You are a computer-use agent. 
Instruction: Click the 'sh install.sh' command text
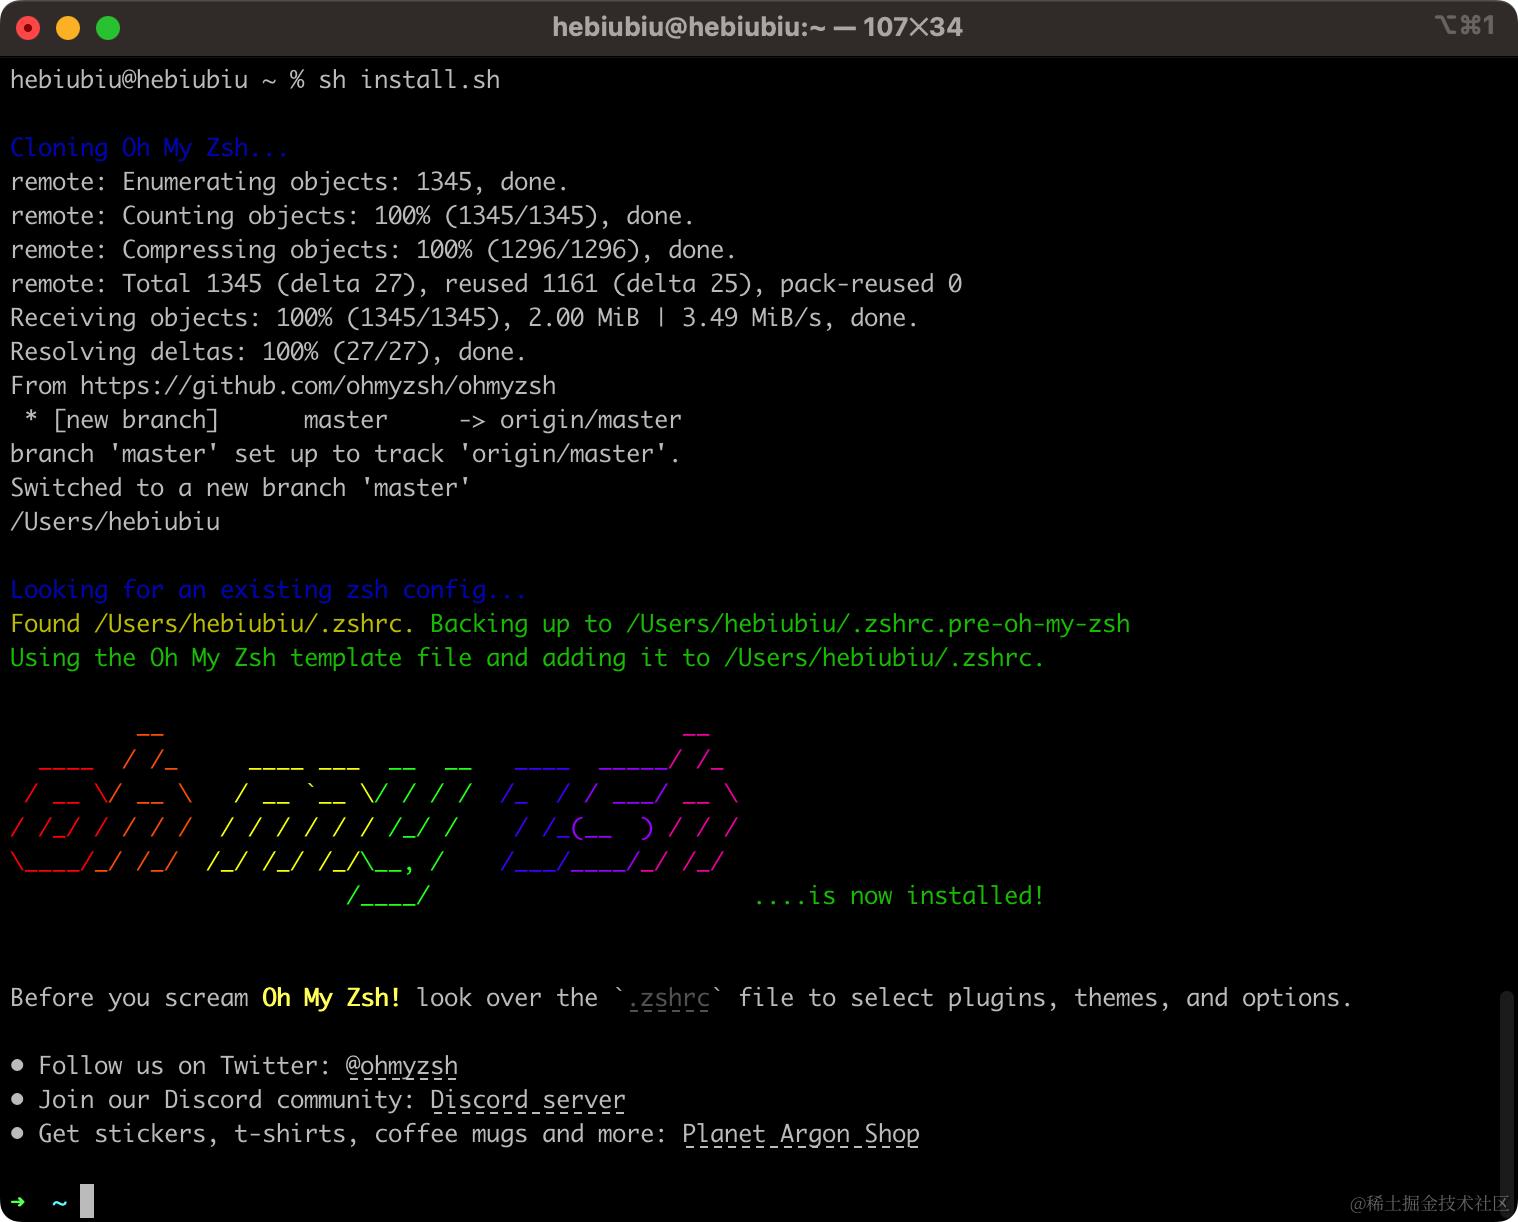click(x=409, y=80)
